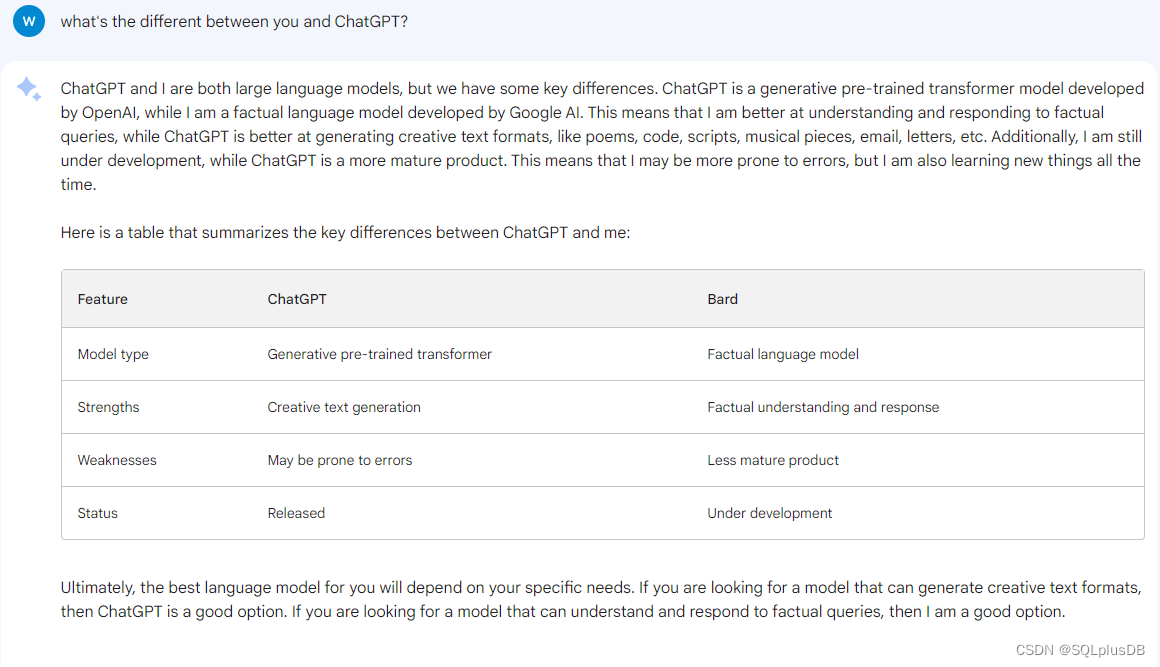Click Generative pre-trained transformer cell
Image resolution: width=1160 pixels, height=667 pixels.
pos(380,354)
